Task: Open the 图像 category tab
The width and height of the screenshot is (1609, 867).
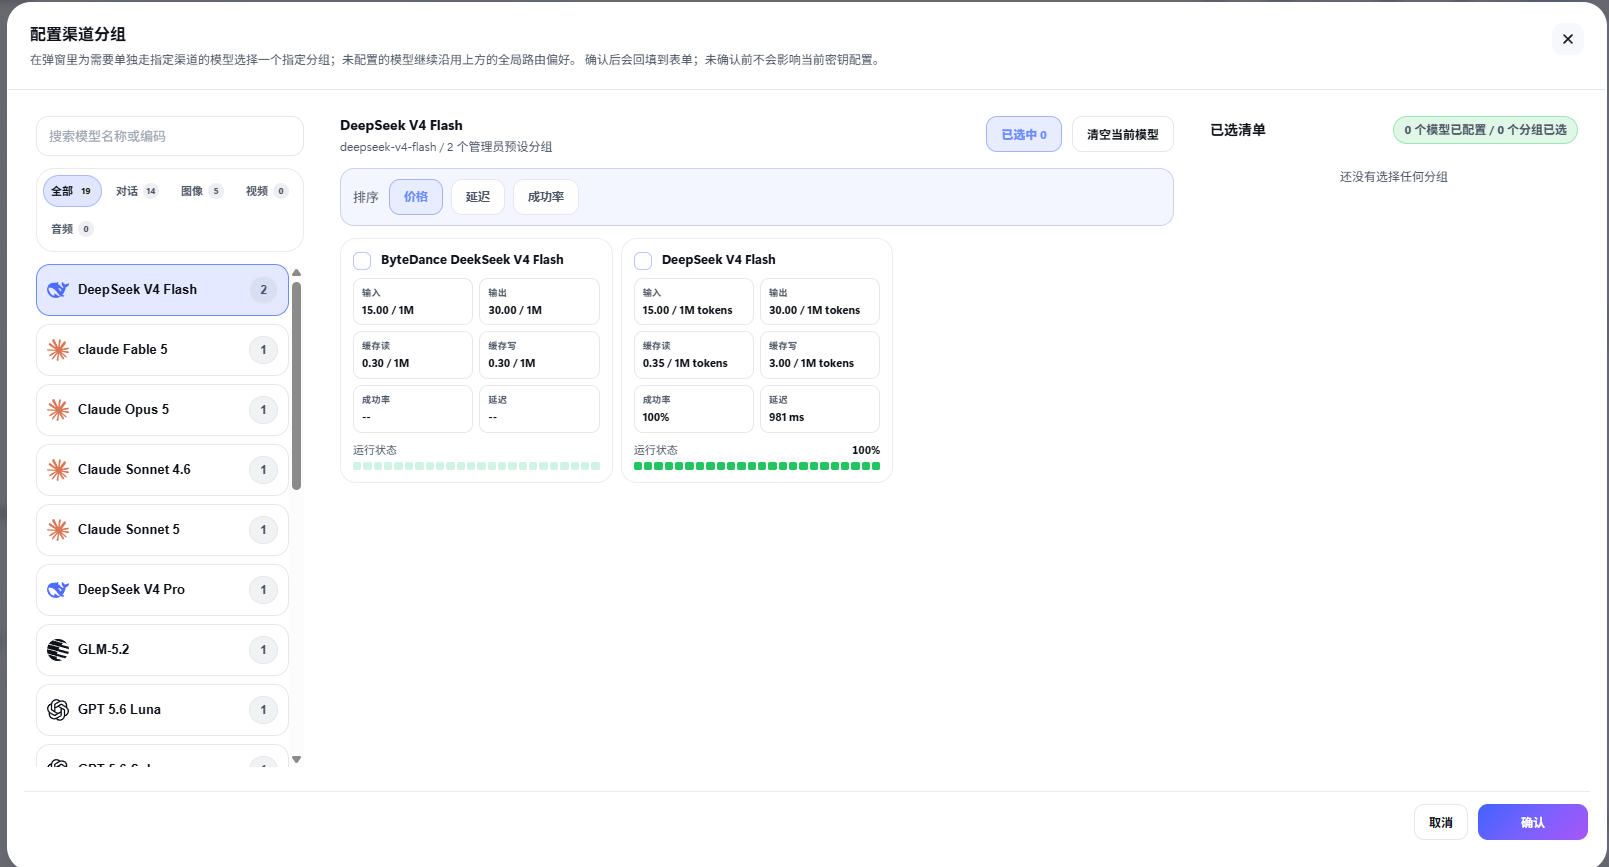Action: [x=202, y=191]
